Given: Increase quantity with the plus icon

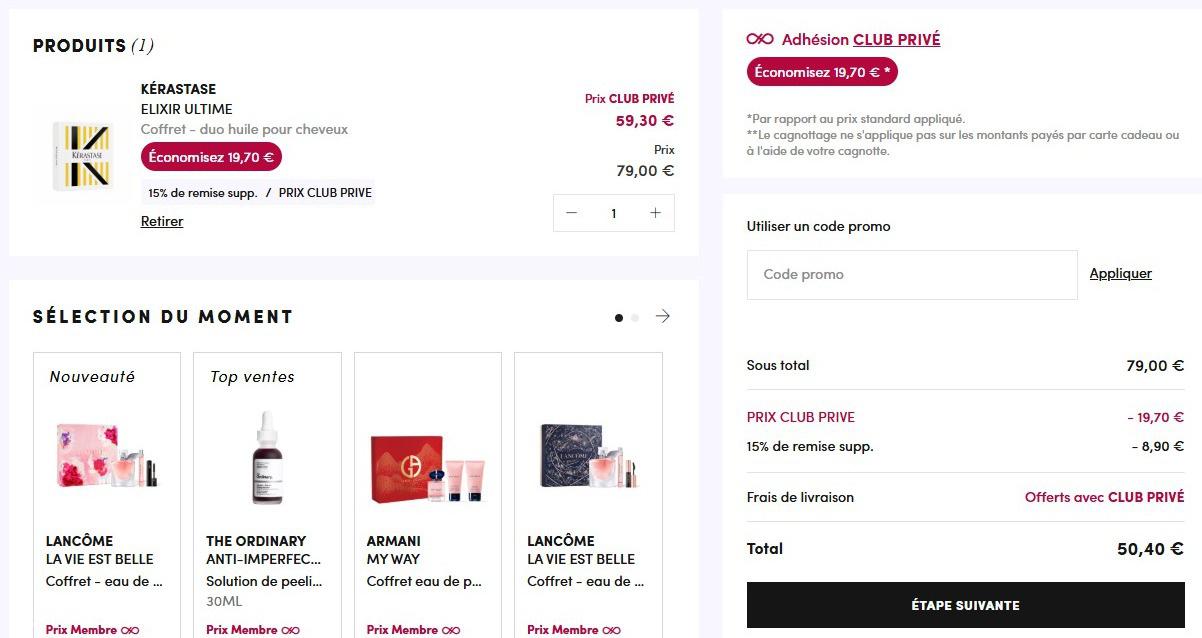Looking at the screenshot, I should [x=655, y=213].
